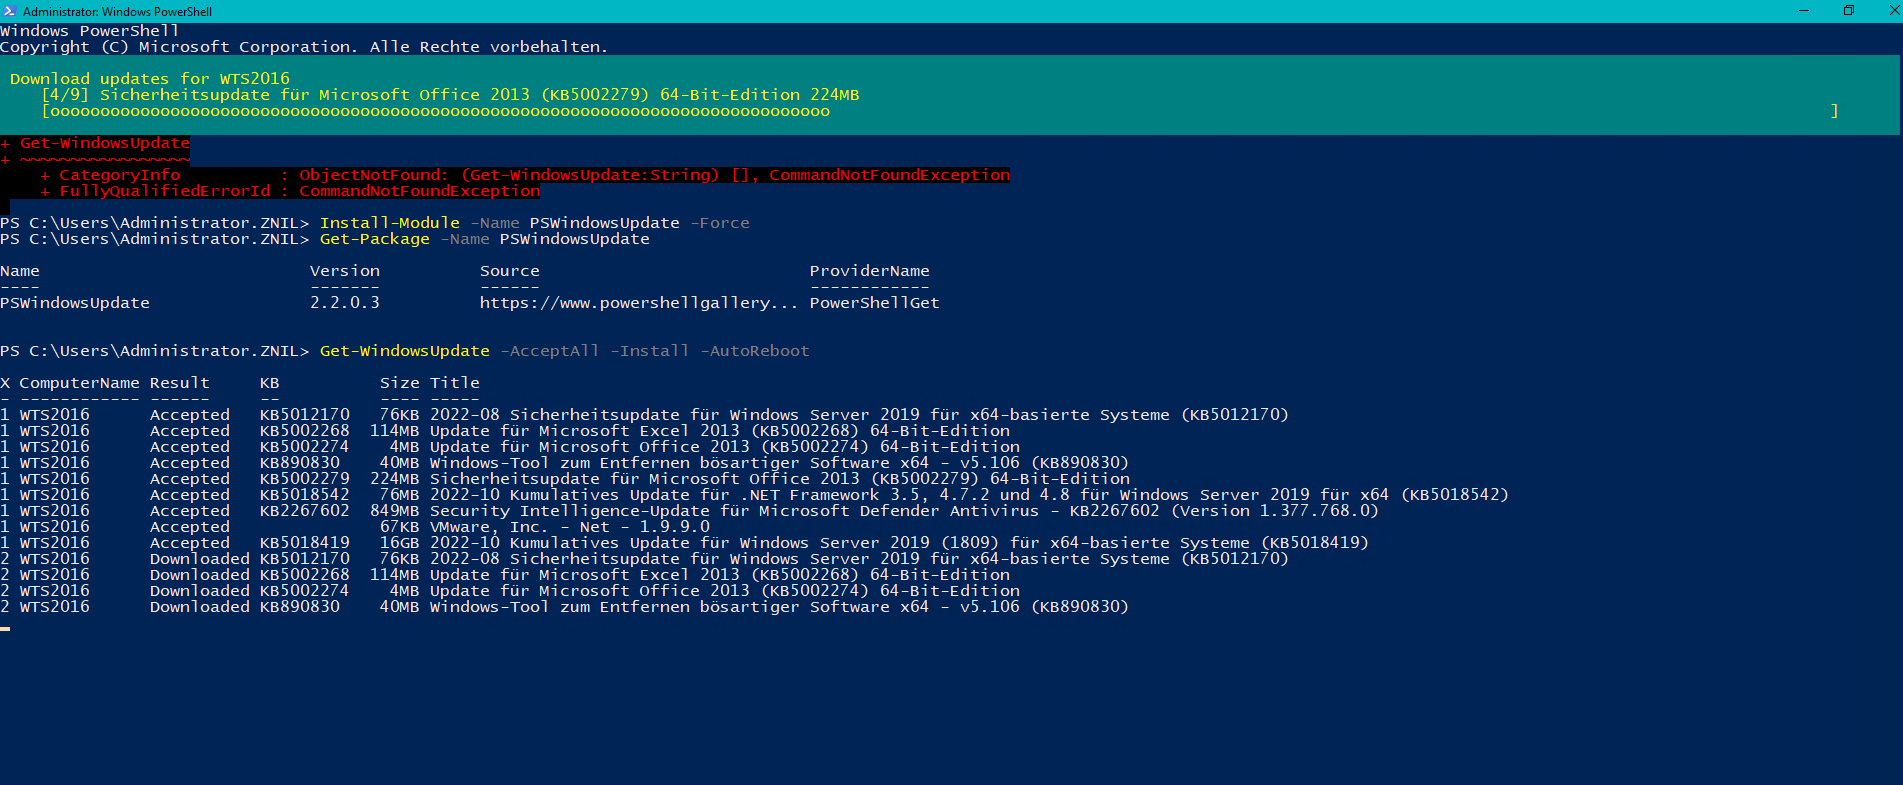The image size is (1903, 785).
Task: Click the 'VMware, Inc. - Net' update row
Action: coord(569,527)
